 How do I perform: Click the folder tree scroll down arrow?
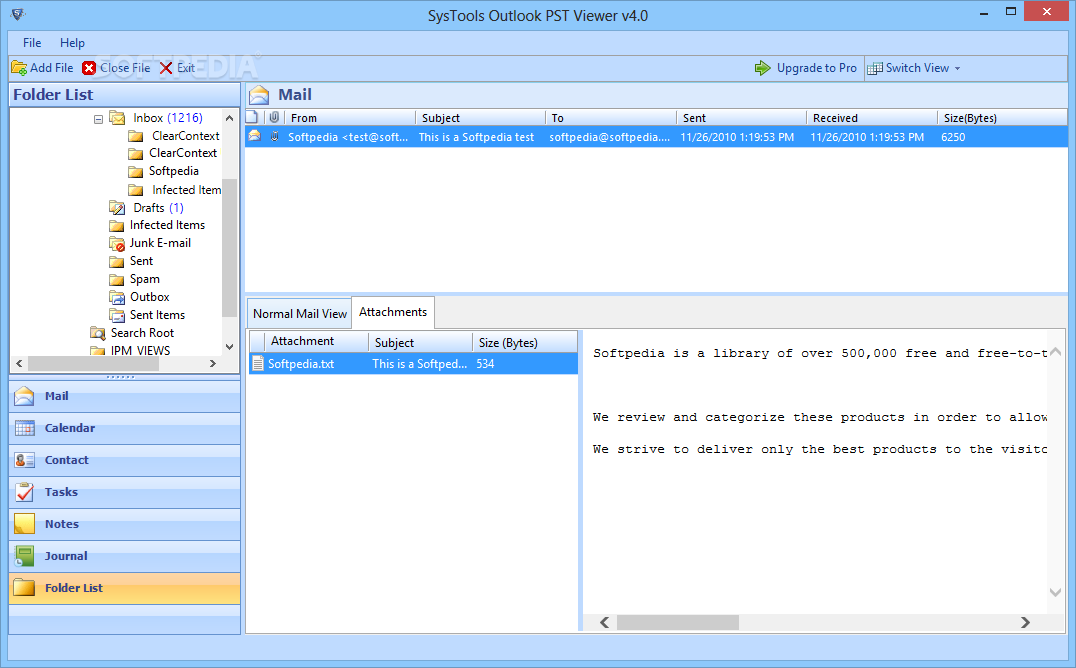(229, 347)
